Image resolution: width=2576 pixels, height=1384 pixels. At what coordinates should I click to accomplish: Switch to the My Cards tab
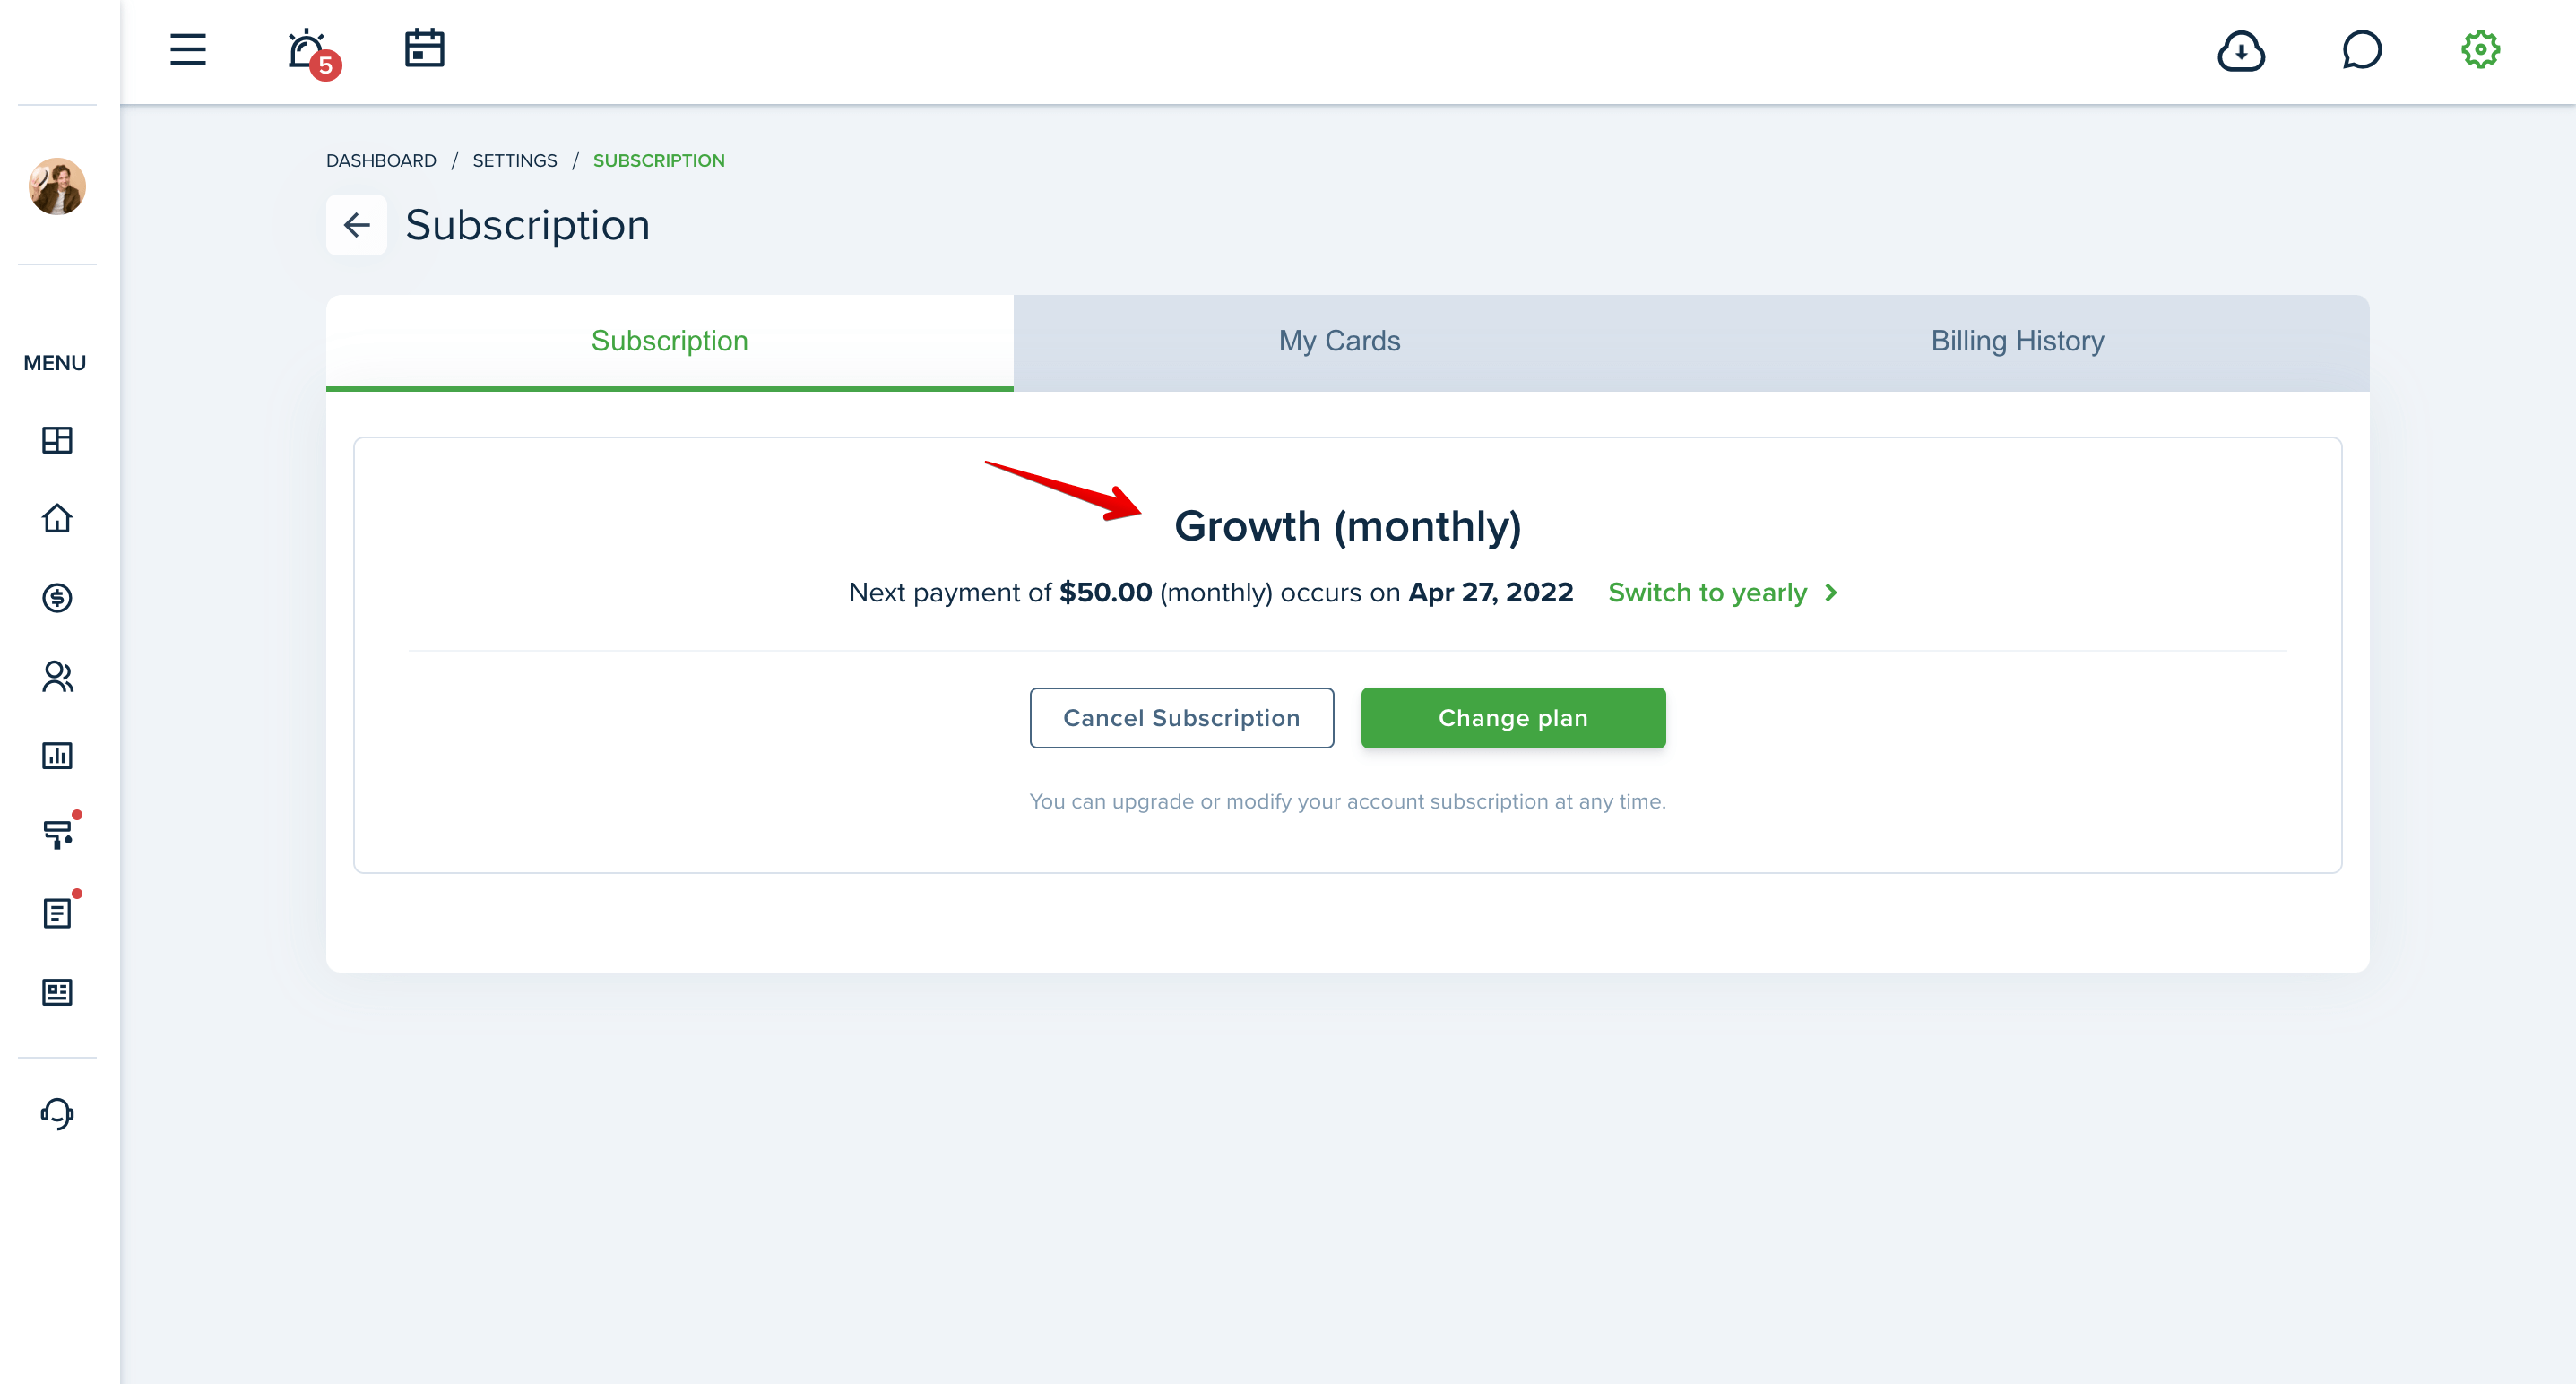1339,342
